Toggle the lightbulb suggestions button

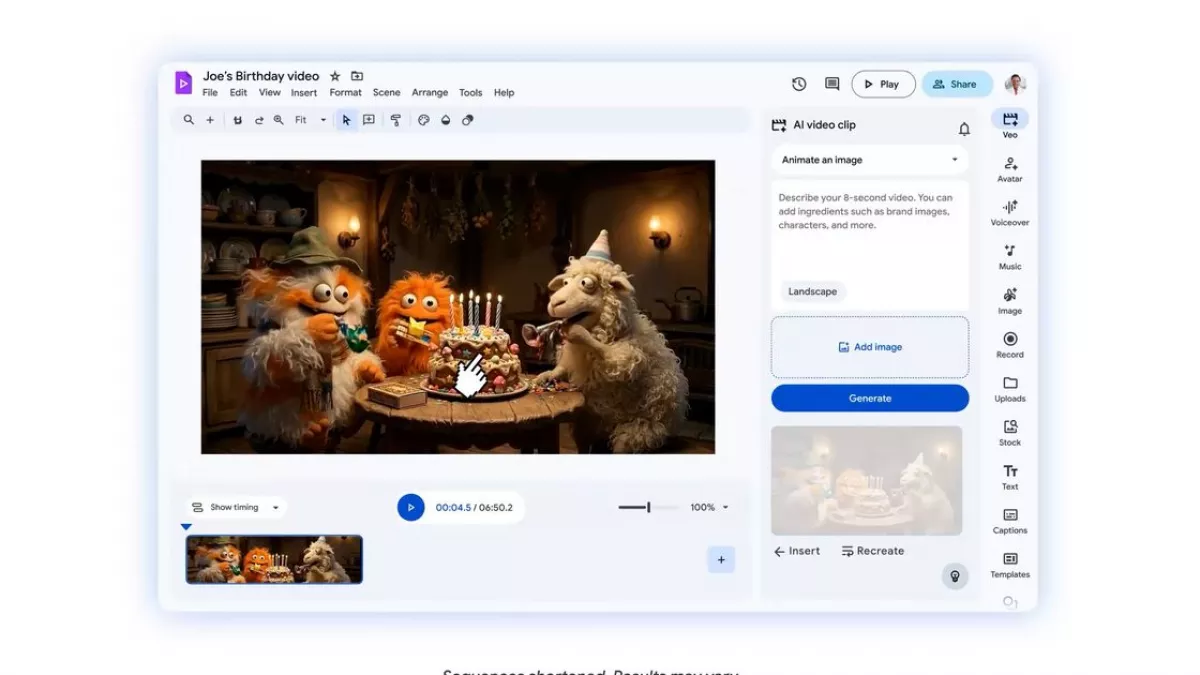click(x=954, y=576)
